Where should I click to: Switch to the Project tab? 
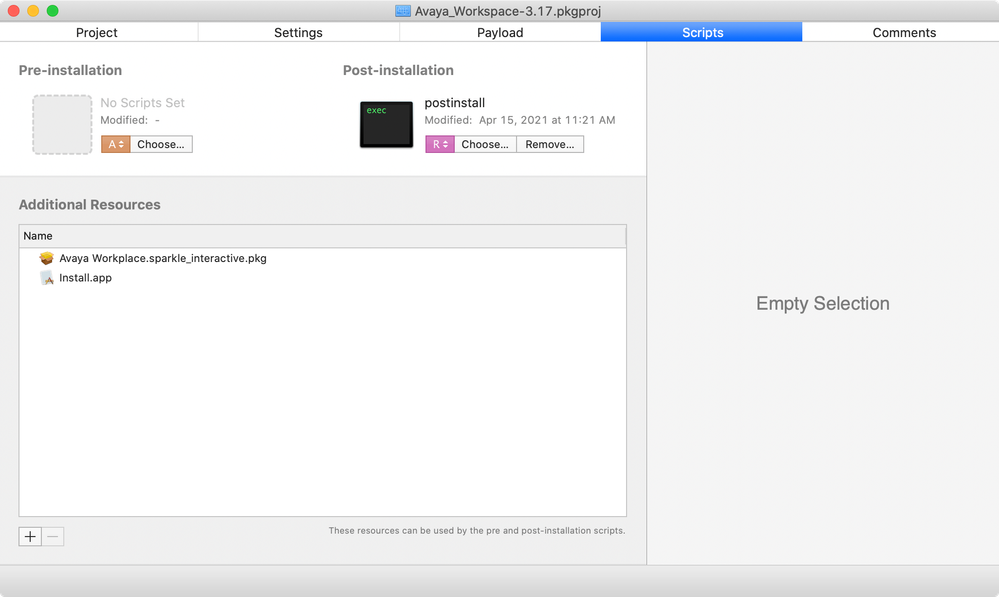coord(97,32)
